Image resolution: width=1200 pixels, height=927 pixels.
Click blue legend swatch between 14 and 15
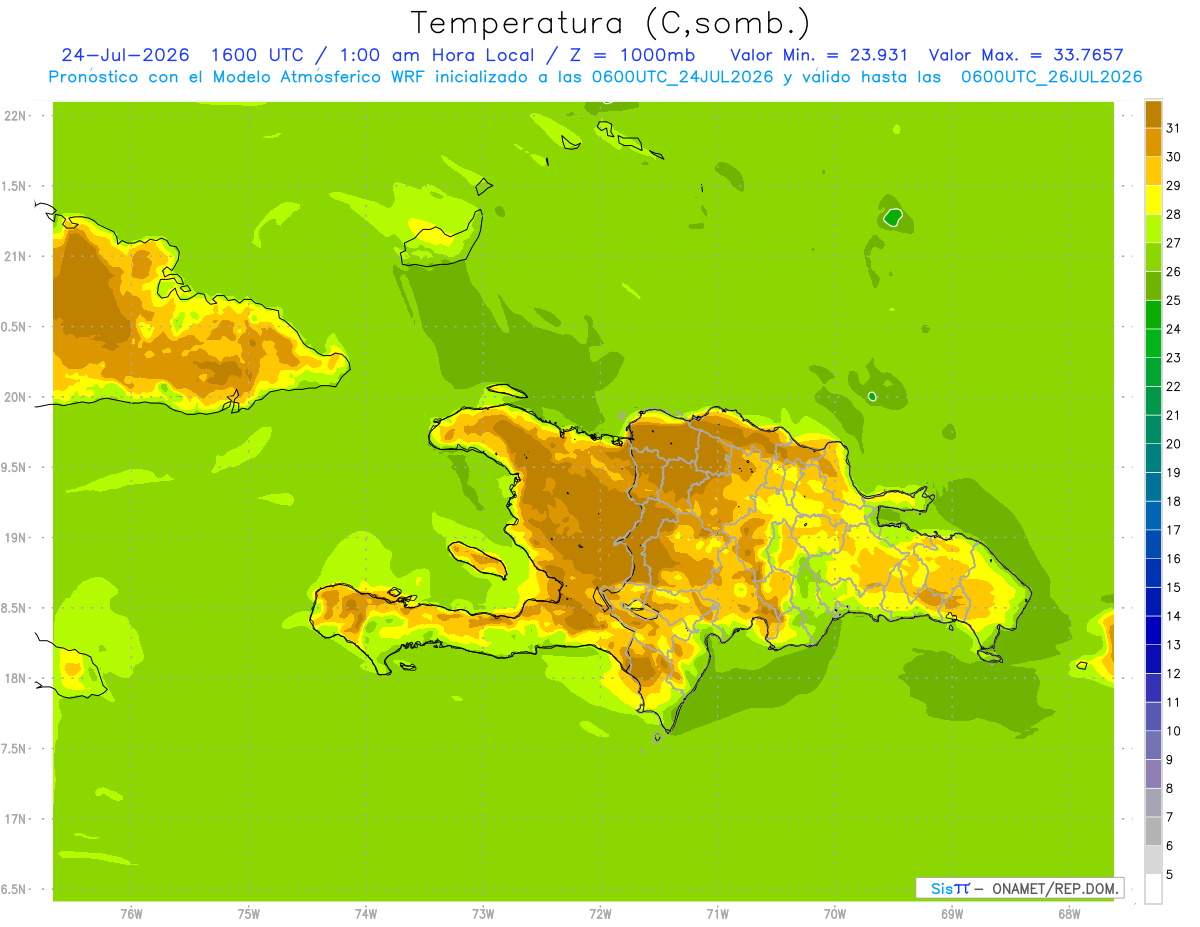tap(1153, 602)
